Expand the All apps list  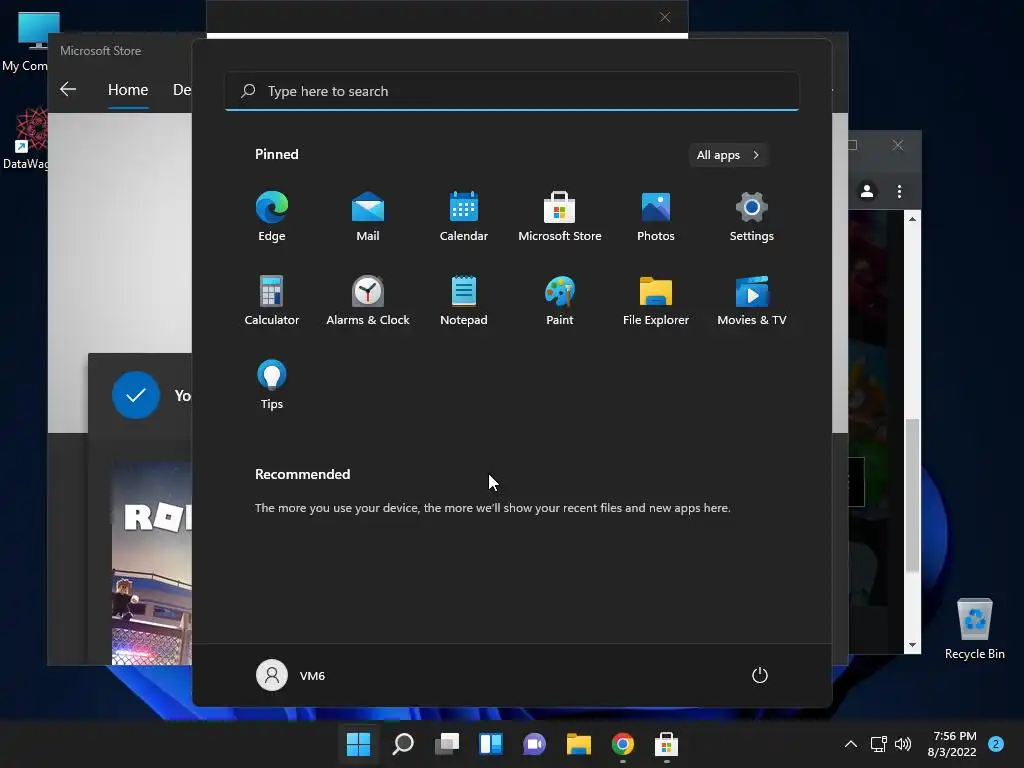(728, 155)
